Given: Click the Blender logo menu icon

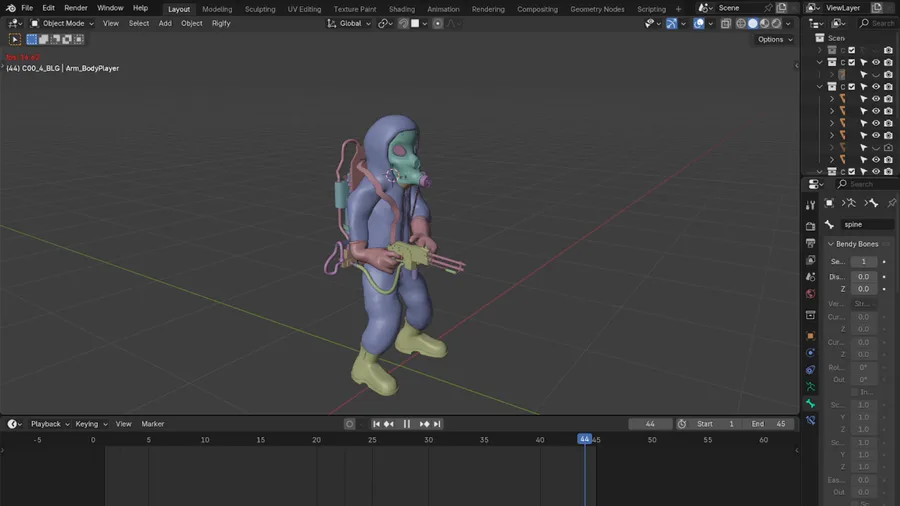Looking at the screenshot, I should [11, 8].
